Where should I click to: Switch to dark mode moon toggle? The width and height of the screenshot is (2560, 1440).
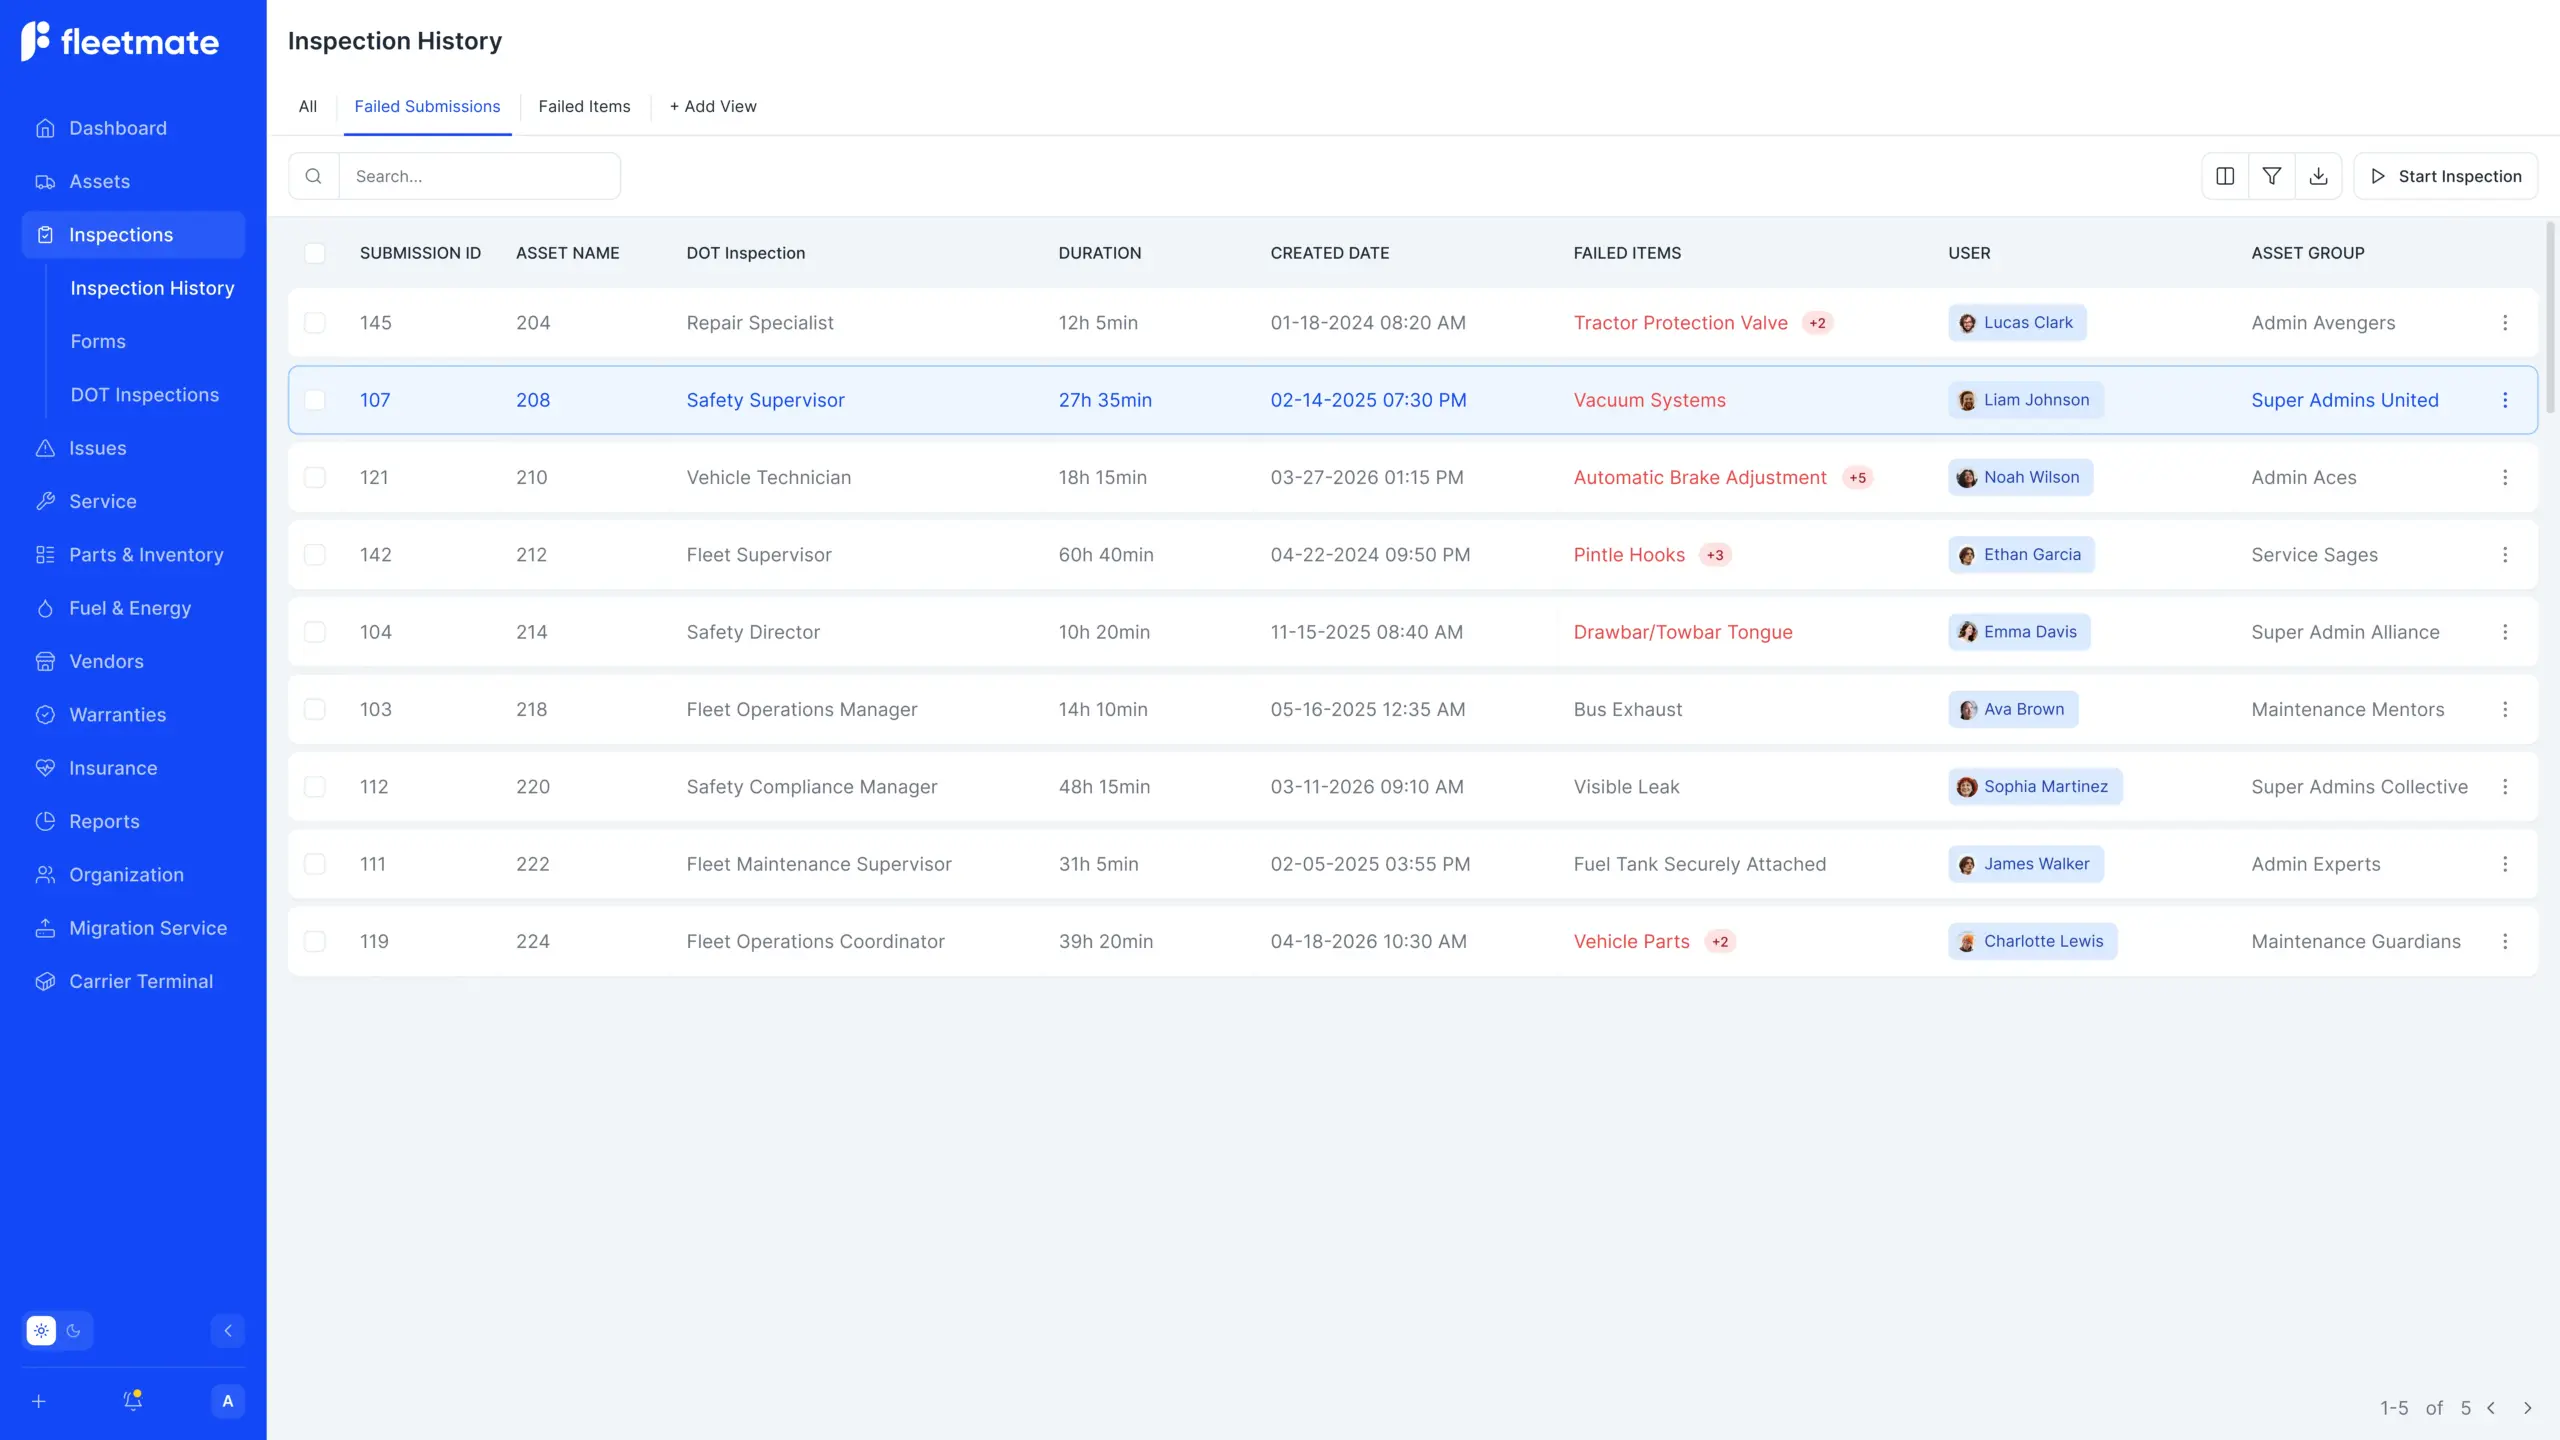pos(73,1330)
